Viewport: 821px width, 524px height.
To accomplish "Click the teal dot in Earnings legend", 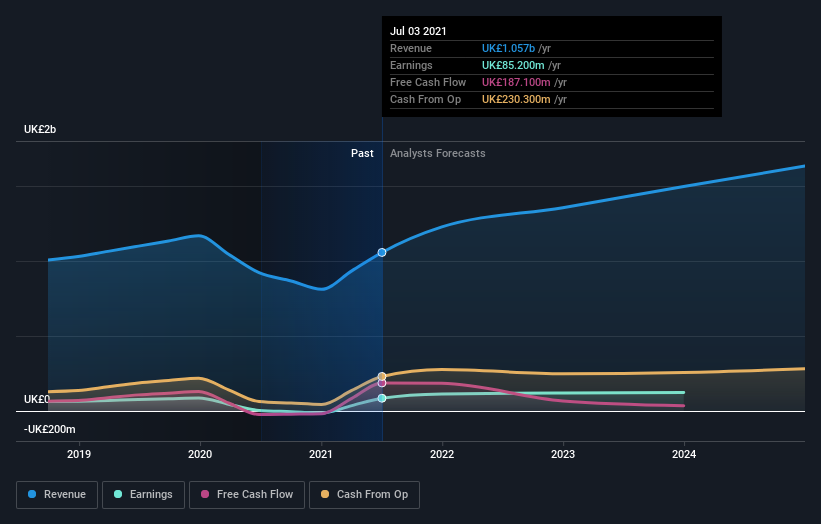I will click(x=118, y=494).
